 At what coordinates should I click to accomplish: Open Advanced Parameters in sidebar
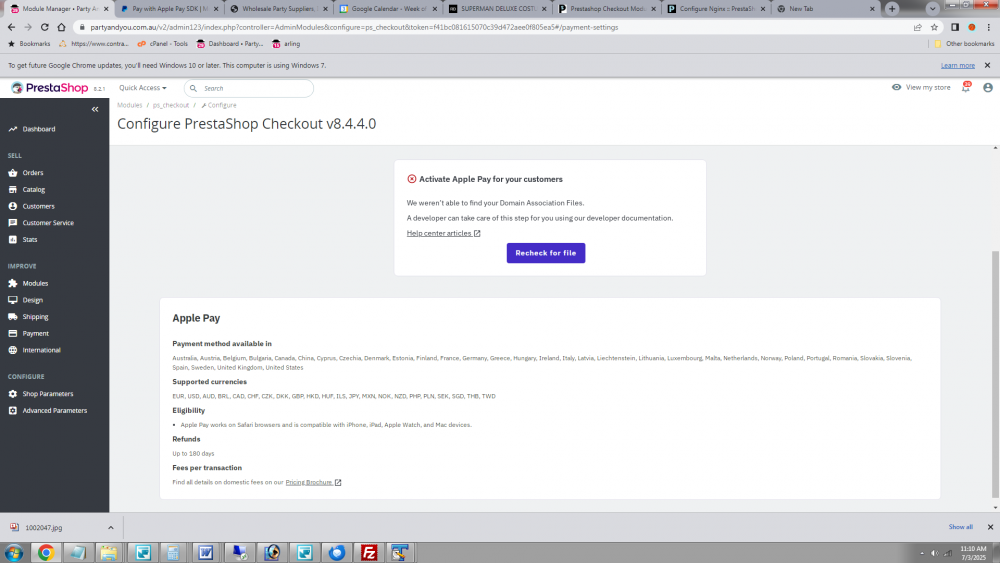(54, 411)
